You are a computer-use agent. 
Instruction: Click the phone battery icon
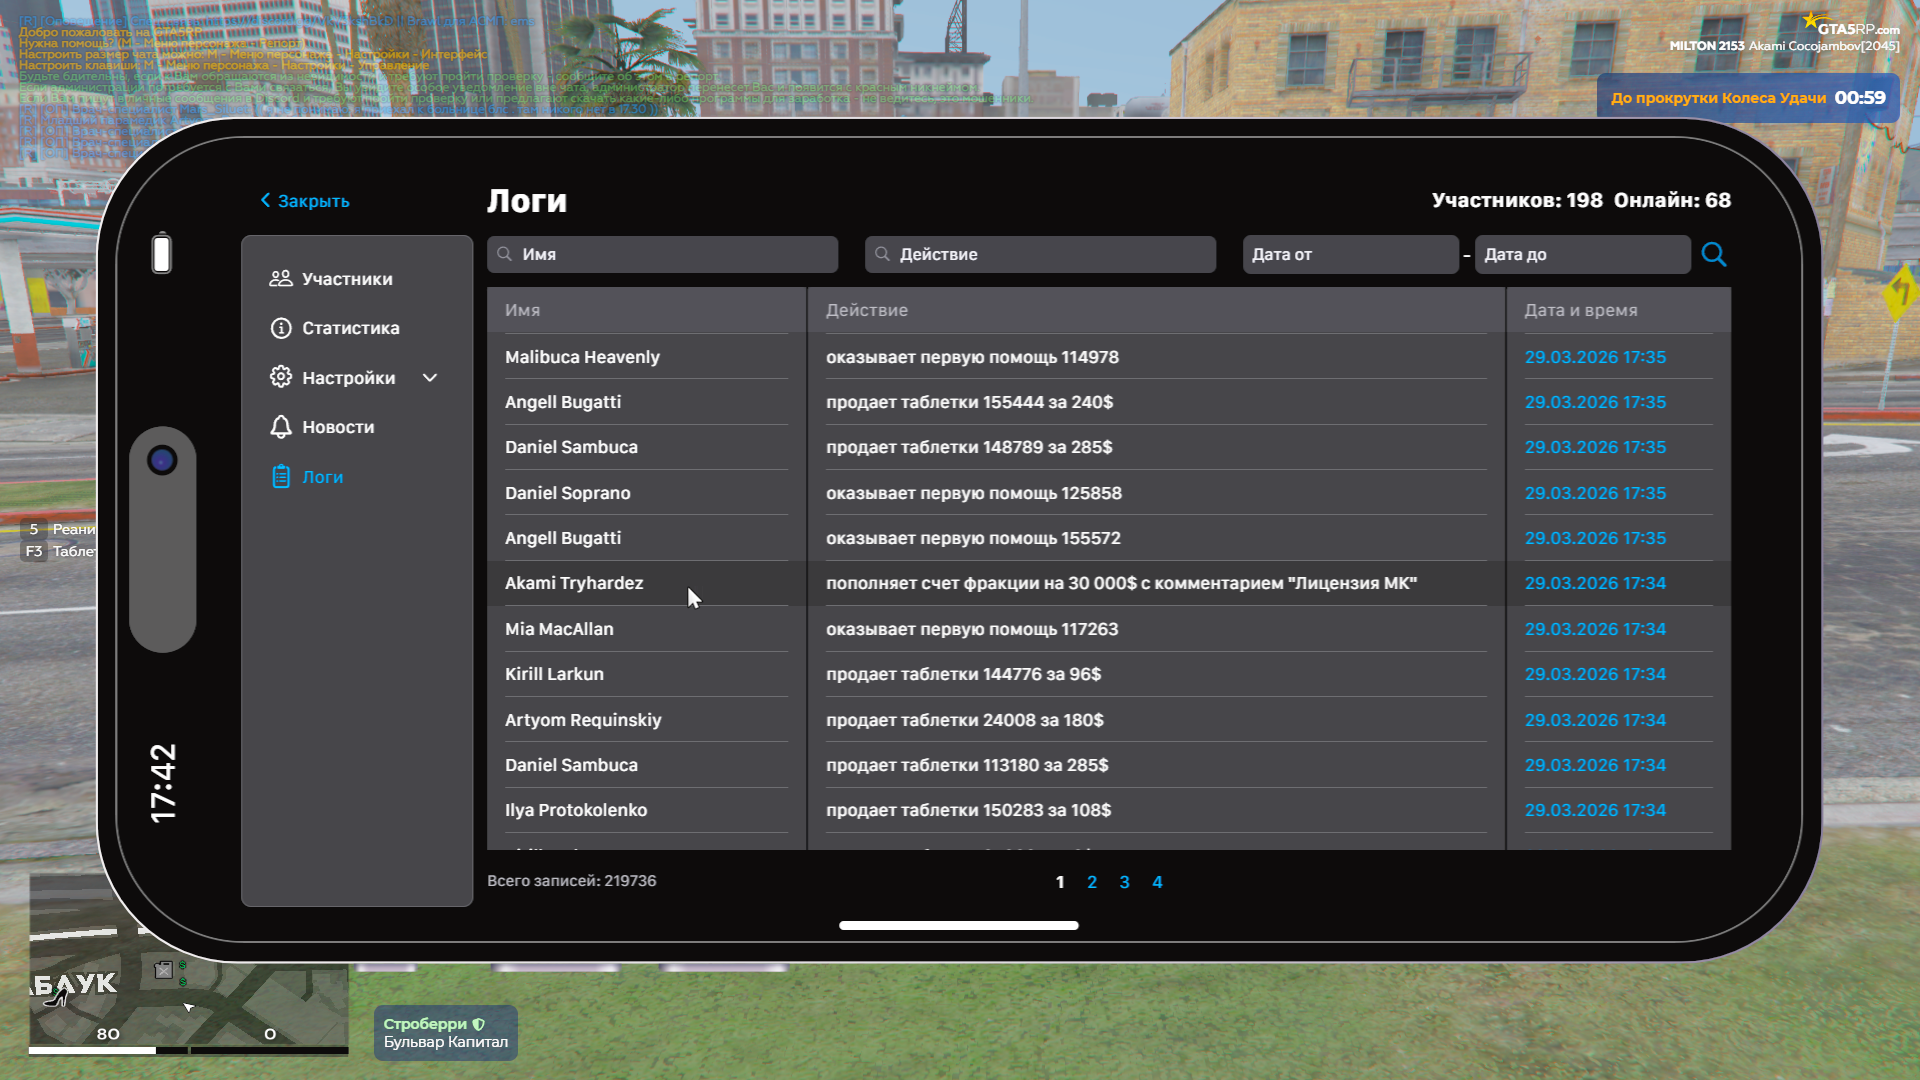(x=162, y=253)
